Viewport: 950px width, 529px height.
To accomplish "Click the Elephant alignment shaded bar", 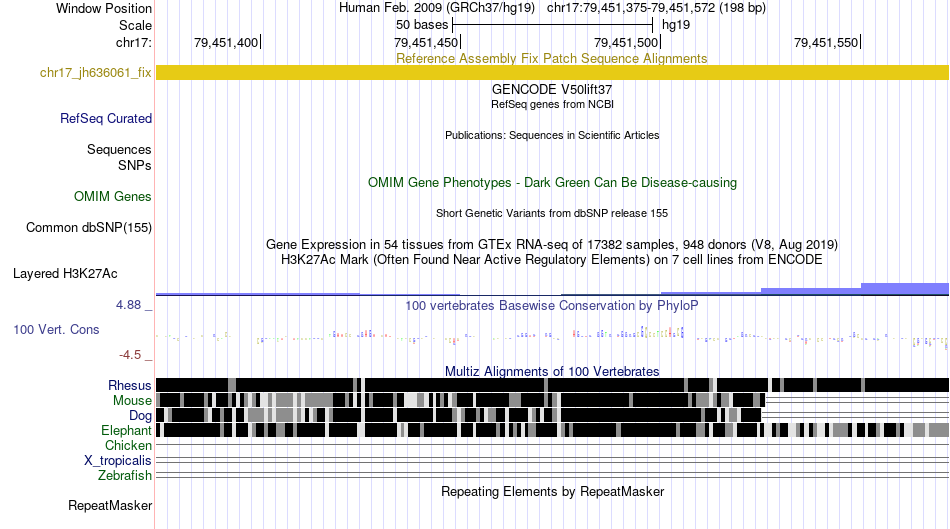I will (x=552, y=430).
